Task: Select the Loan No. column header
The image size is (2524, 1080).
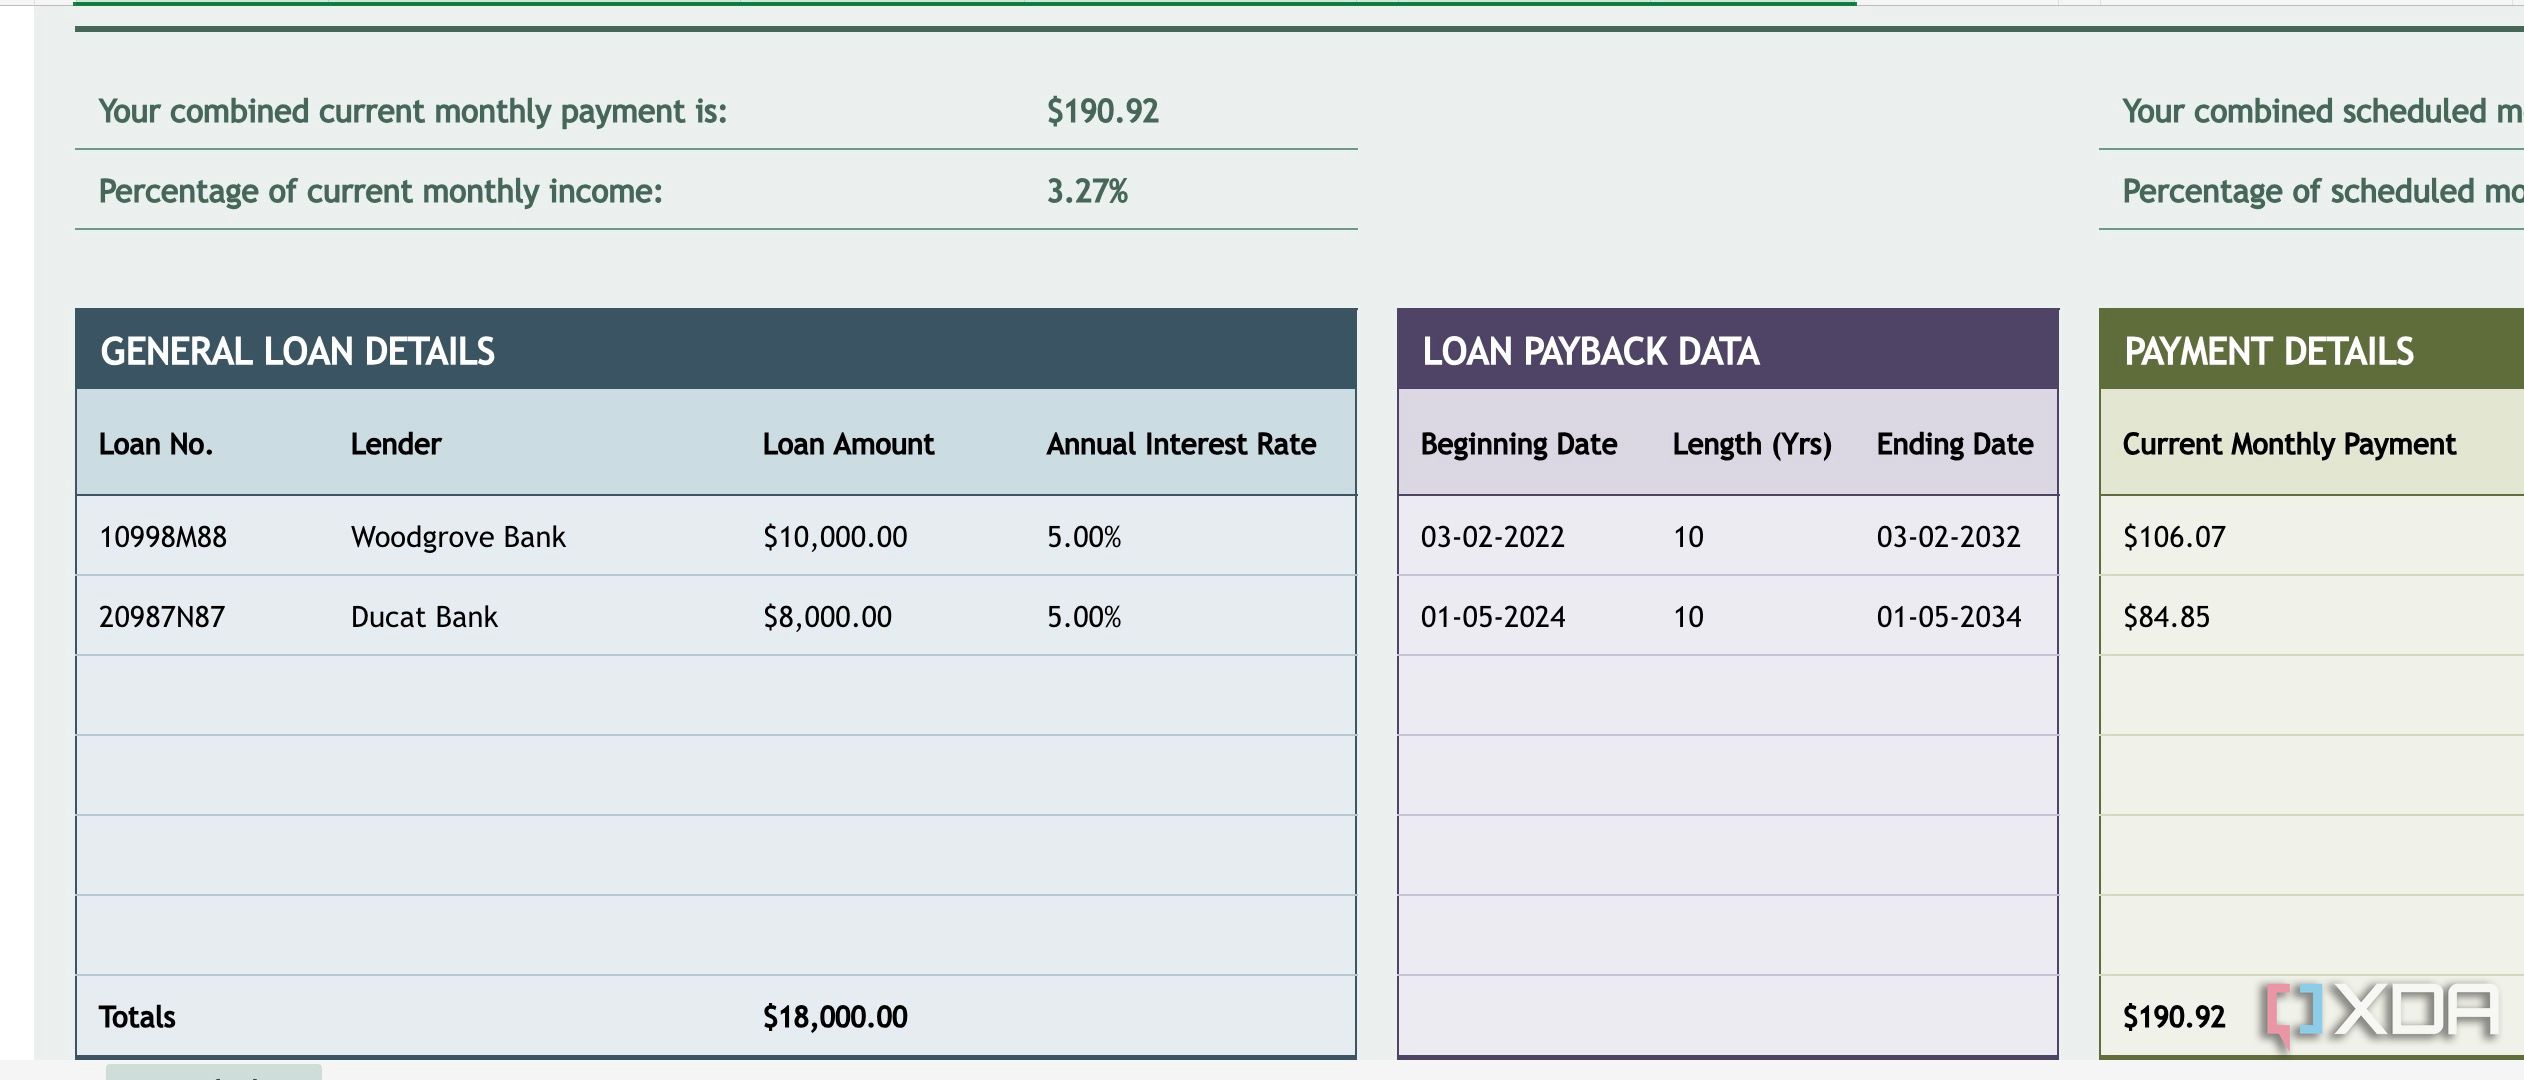Action: [x=156, y=444]
